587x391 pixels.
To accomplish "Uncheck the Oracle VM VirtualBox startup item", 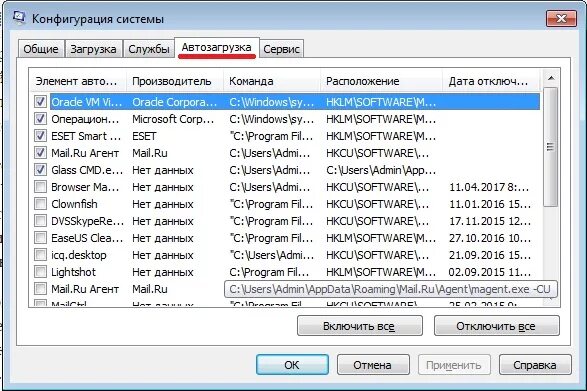I will 40,101.
